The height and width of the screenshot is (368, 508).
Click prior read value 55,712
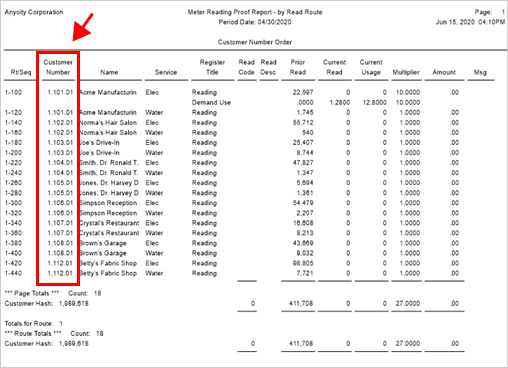tap(303, 122)
